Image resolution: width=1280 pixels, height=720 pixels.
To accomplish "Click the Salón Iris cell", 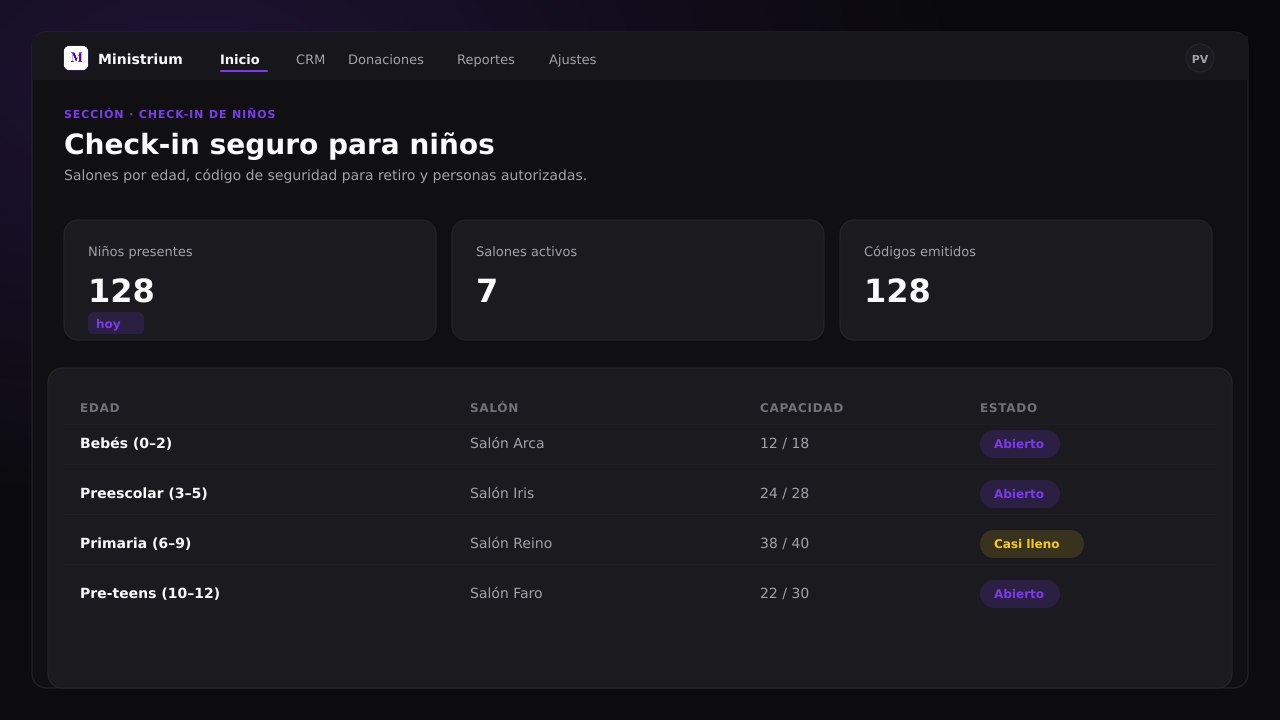I will coord(502,493).
